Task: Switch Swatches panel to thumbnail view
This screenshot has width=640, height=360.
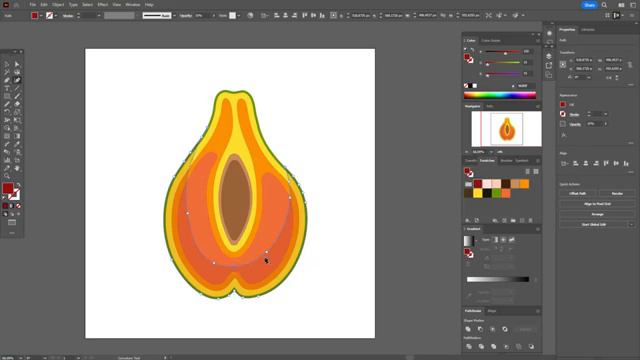Action: (x=536, y=172)
